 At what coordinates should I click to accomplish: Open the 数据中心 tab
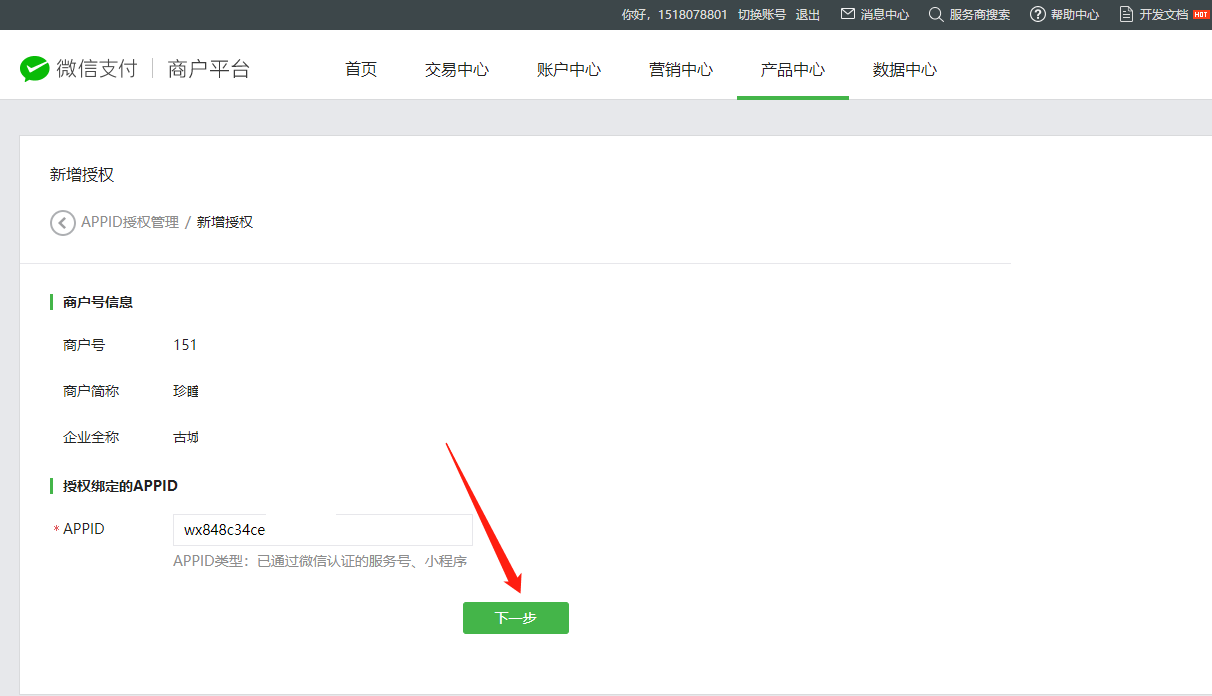(905, 69)
